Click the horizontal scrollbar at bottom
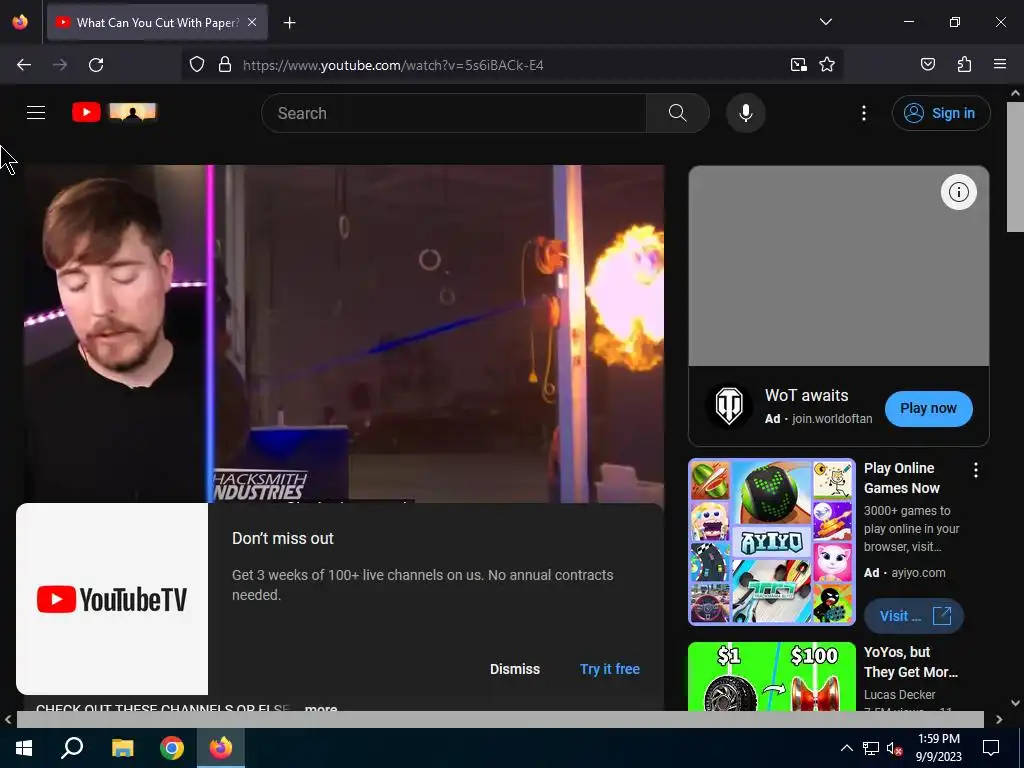1024x768 pixels. click(500, 719)
